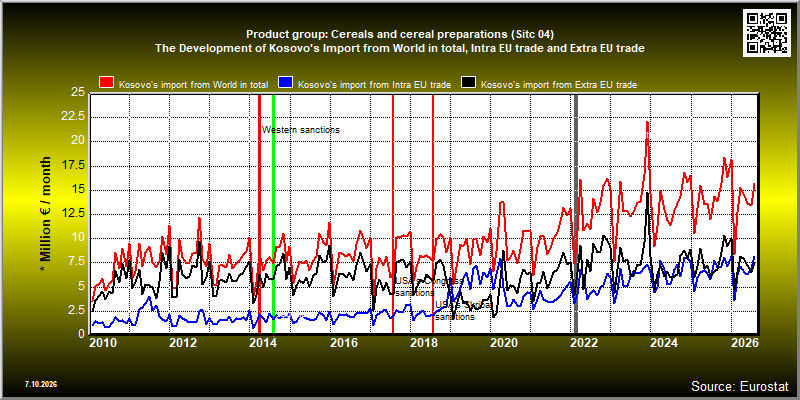Image resolution: width=800 pixels, height=400 pixels.
Task: Click the black legend swatch for Extra EU
Action: [x=468, y=83]
